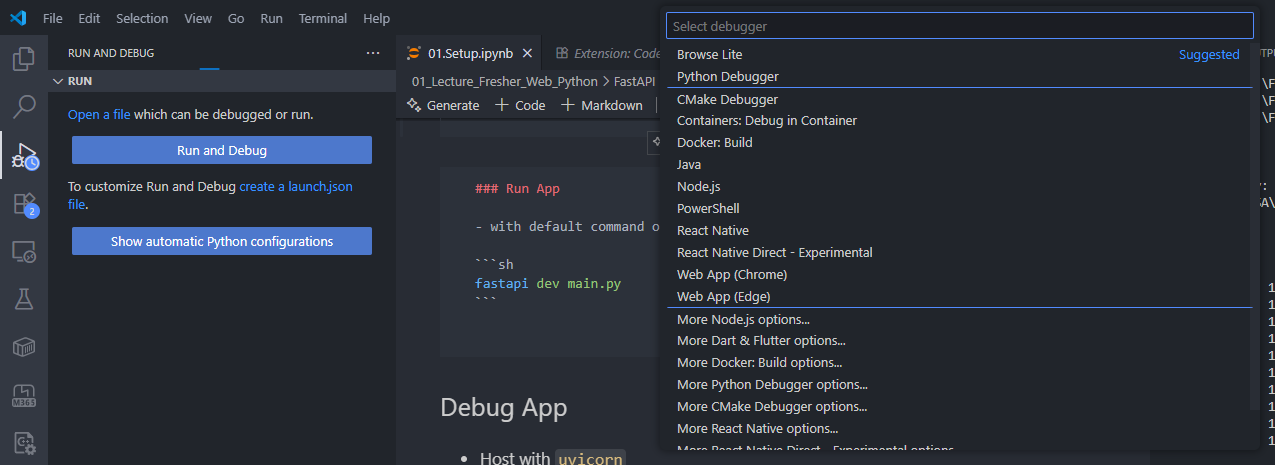Select Docker: Build debugger
Image resolution: width=1275 pixels, height=465 pixels.
point(959,143)
